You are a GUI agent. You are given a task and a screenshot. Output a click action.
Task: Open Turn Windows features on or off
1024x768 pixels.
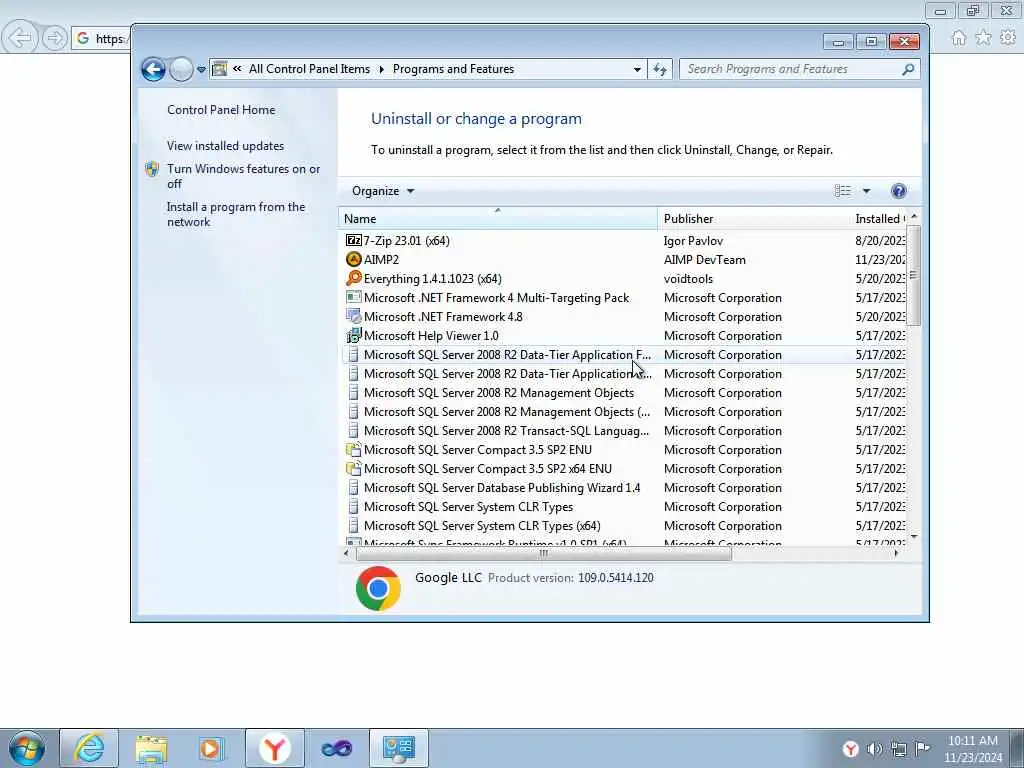pyautogui.click(x=243, y=176)
